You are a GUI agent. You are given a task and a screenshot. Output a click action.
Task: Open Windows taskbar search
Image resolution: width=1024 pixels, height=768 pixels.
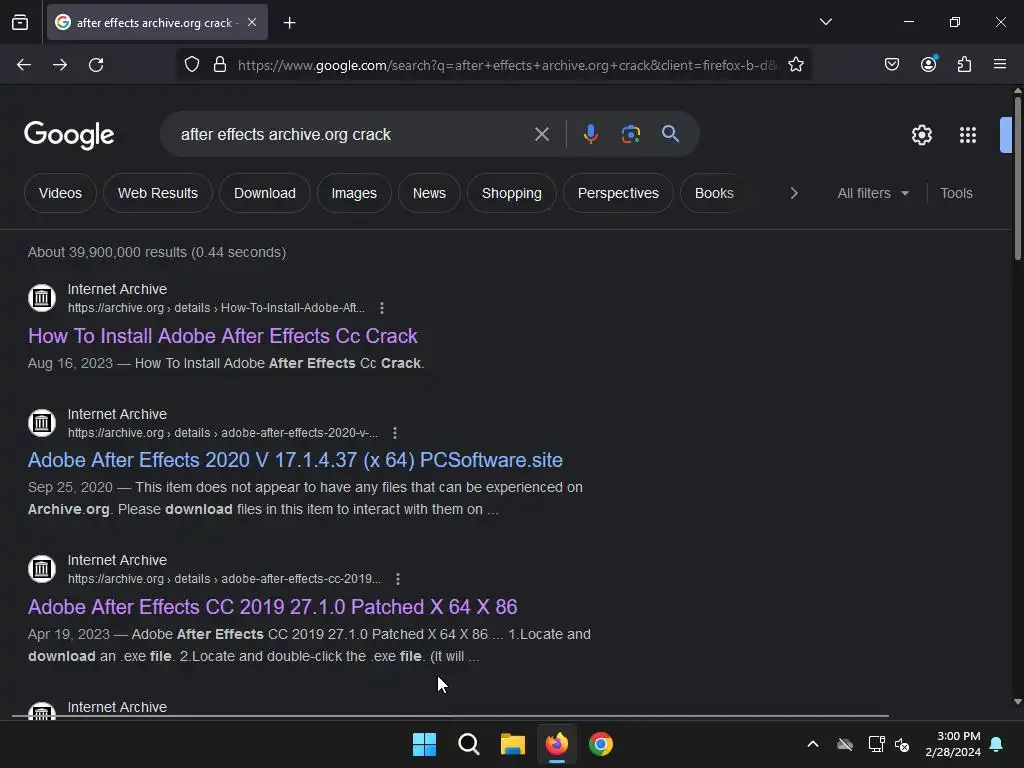[x=469, y=744]
